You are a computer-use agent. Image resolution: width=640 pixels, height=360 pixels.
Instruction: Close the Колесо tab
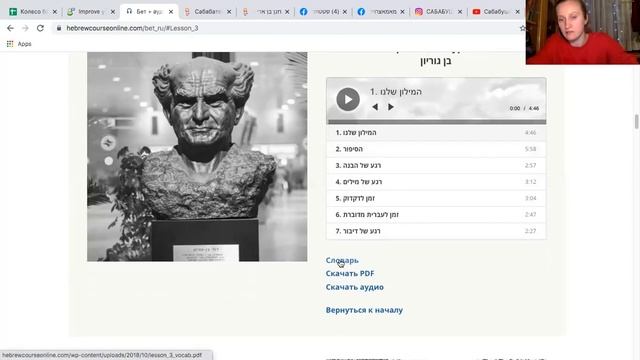point(55,12)
